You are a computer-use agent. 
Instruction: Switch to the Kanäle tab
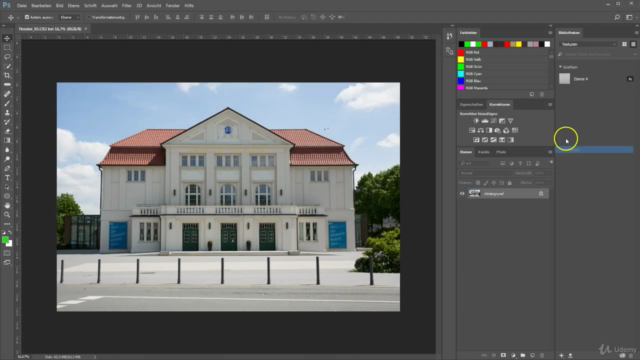point(484,152)
